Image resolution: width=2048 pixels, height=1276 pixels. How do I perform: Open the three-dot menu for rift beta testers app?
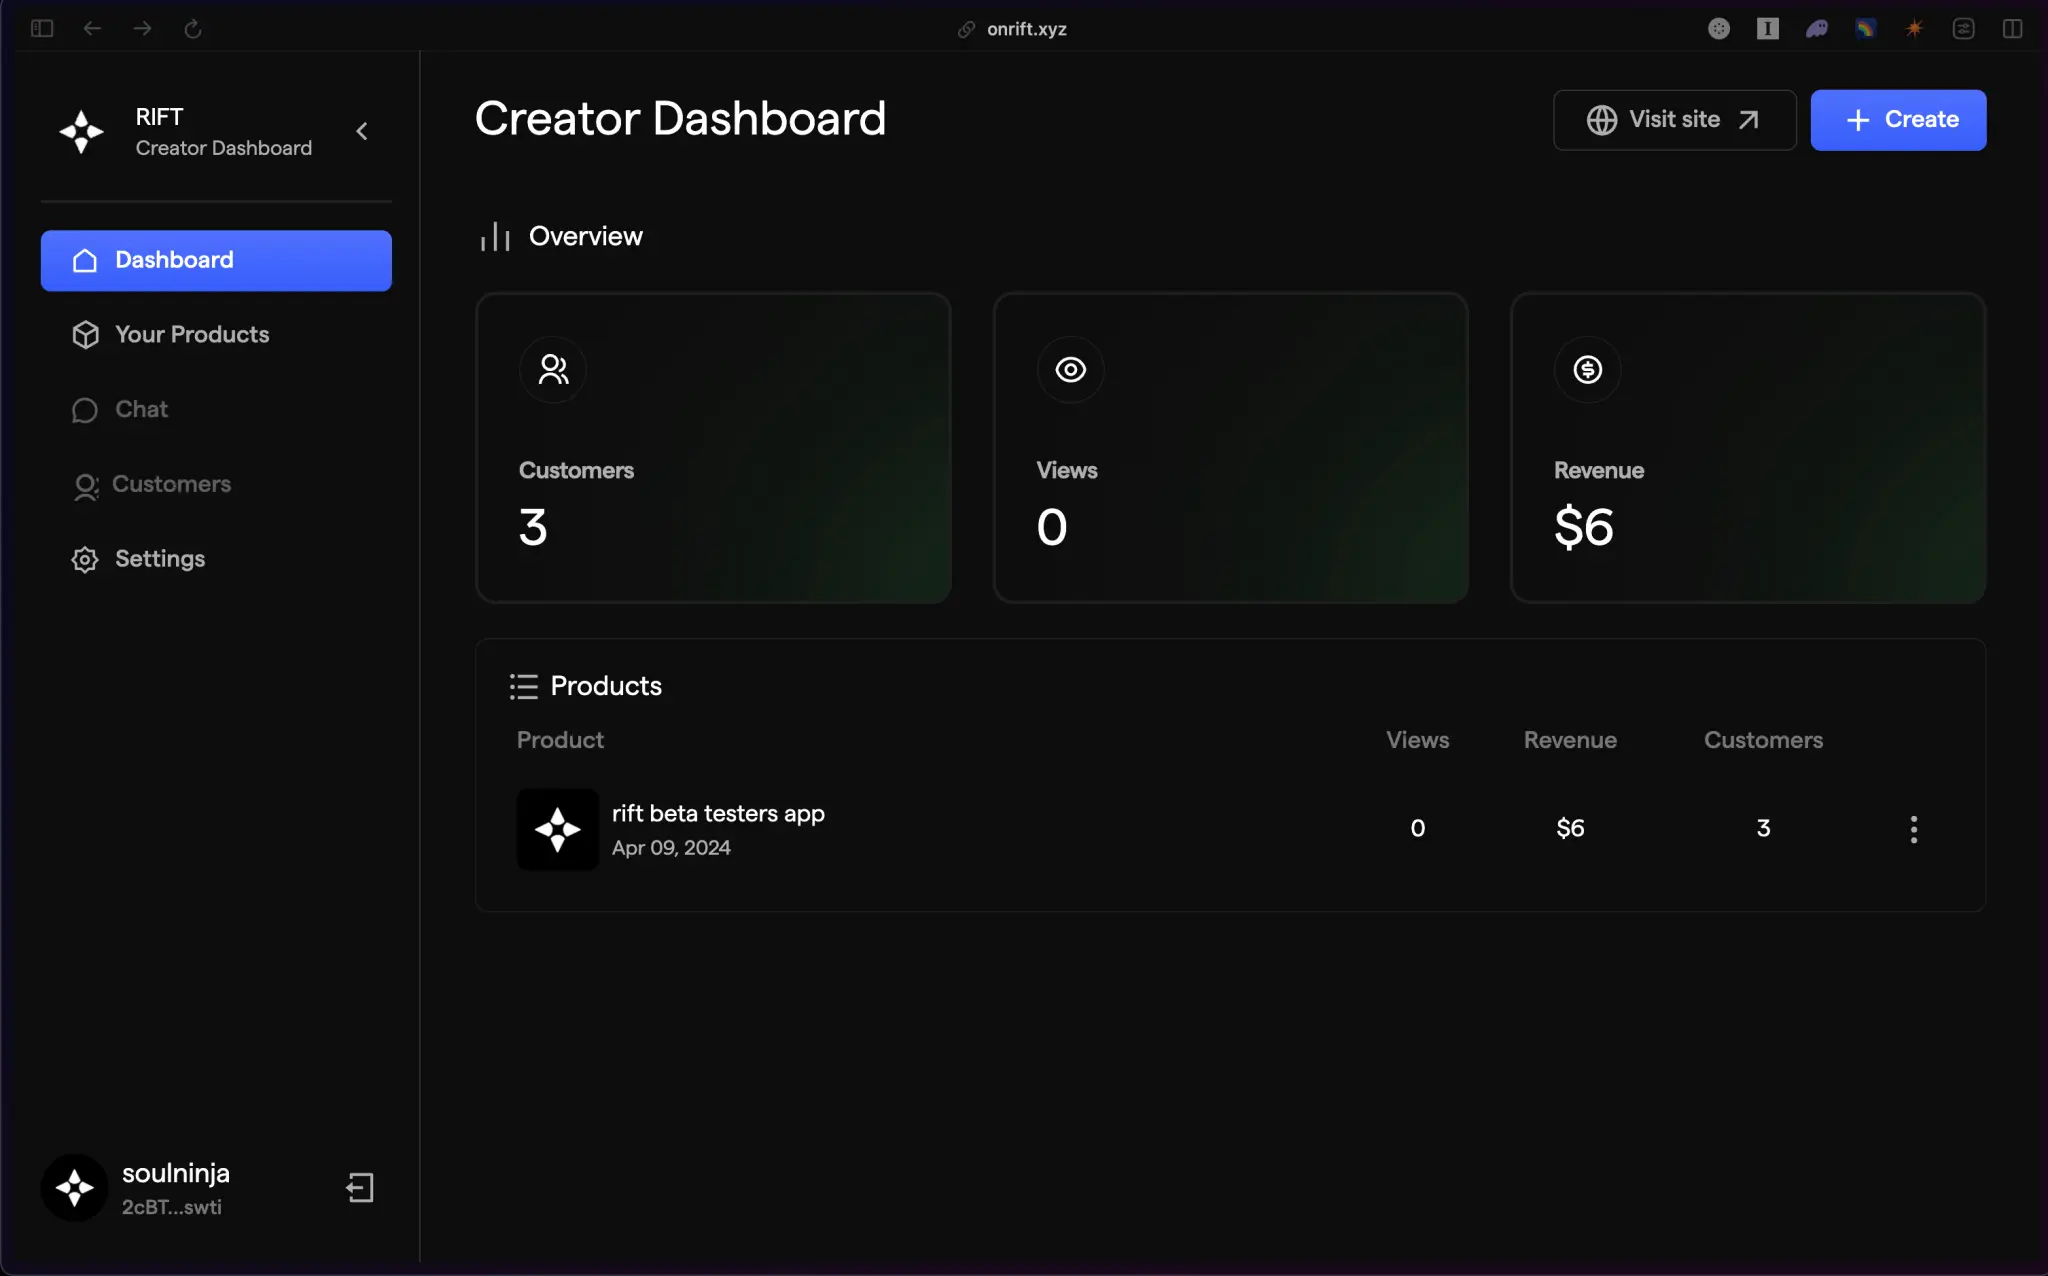1913,829
